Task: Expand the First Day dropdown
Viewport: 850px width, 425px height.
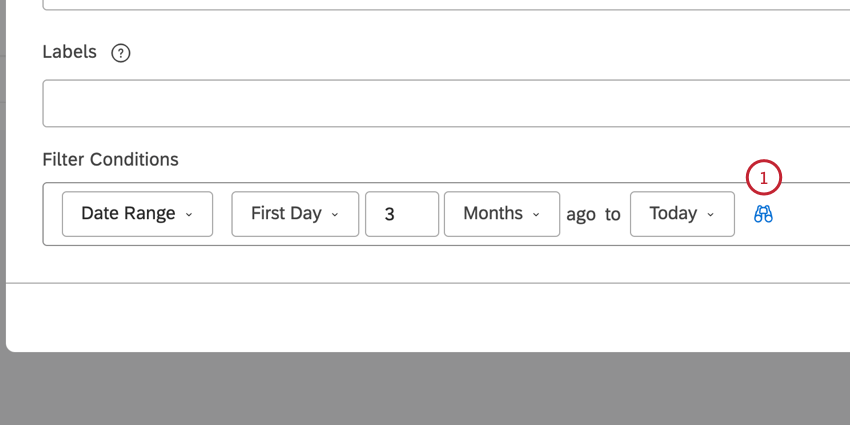Action: pyautogui.click(x=295, y=214)
